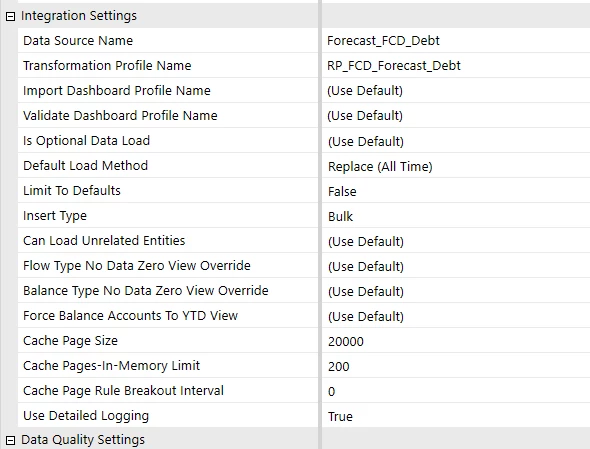590x449 pixels.
Task: Select the Data Source Name property label
Action: click(x=78, y=40)
